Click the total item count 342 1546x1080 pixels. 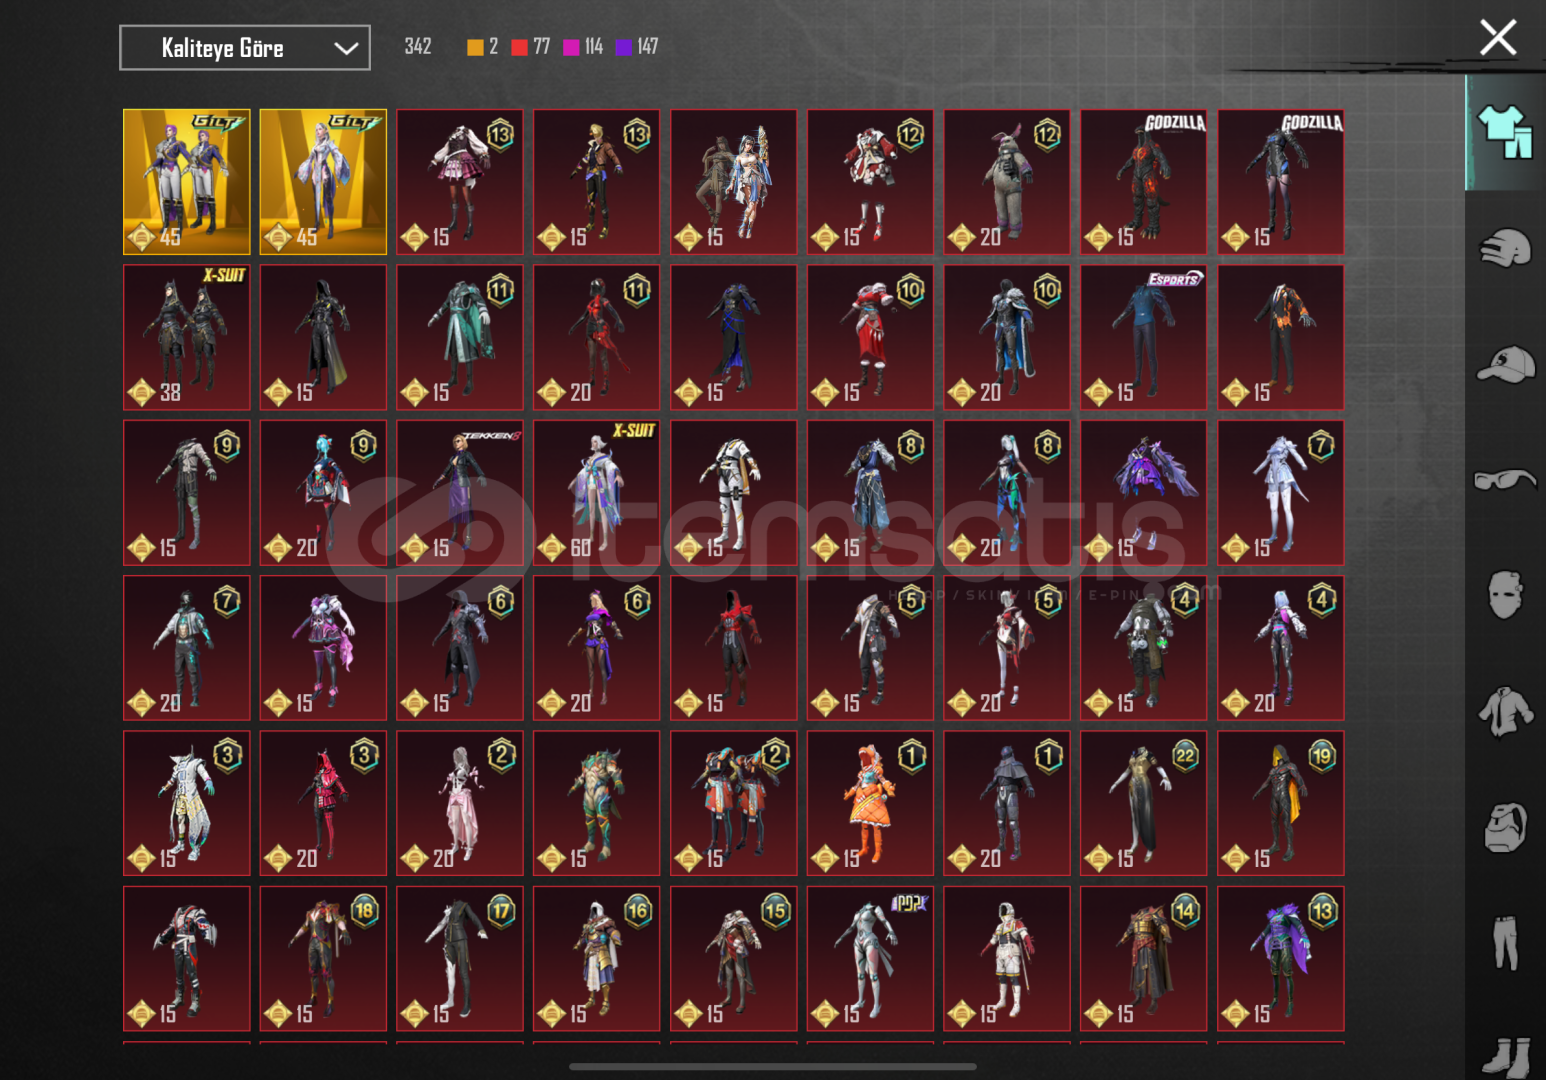pos(418,47)
